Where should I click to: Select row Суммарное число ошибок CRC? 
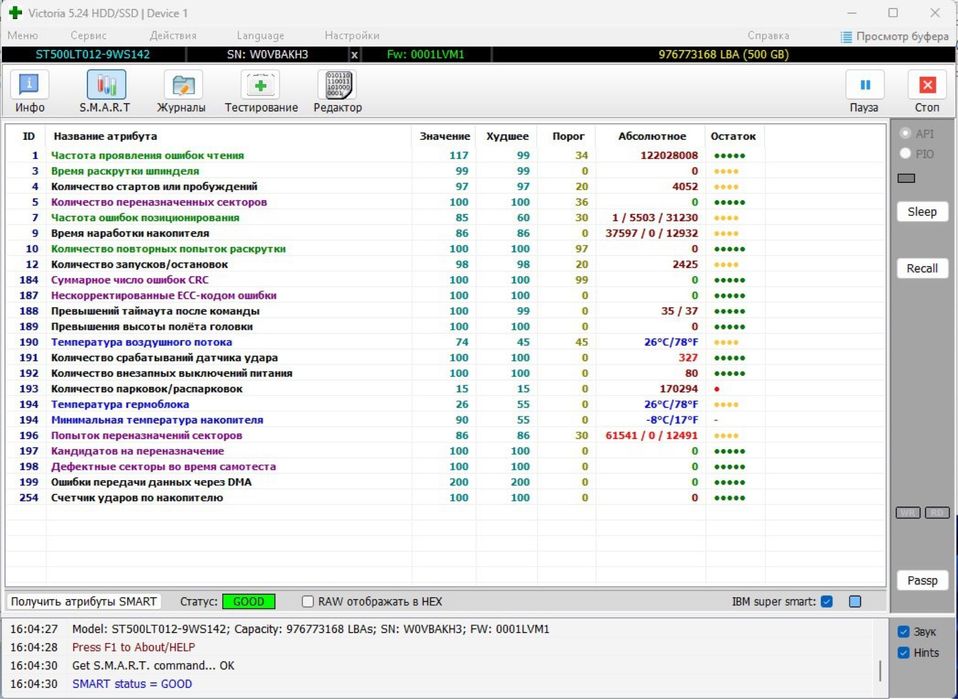click(445, 280)
